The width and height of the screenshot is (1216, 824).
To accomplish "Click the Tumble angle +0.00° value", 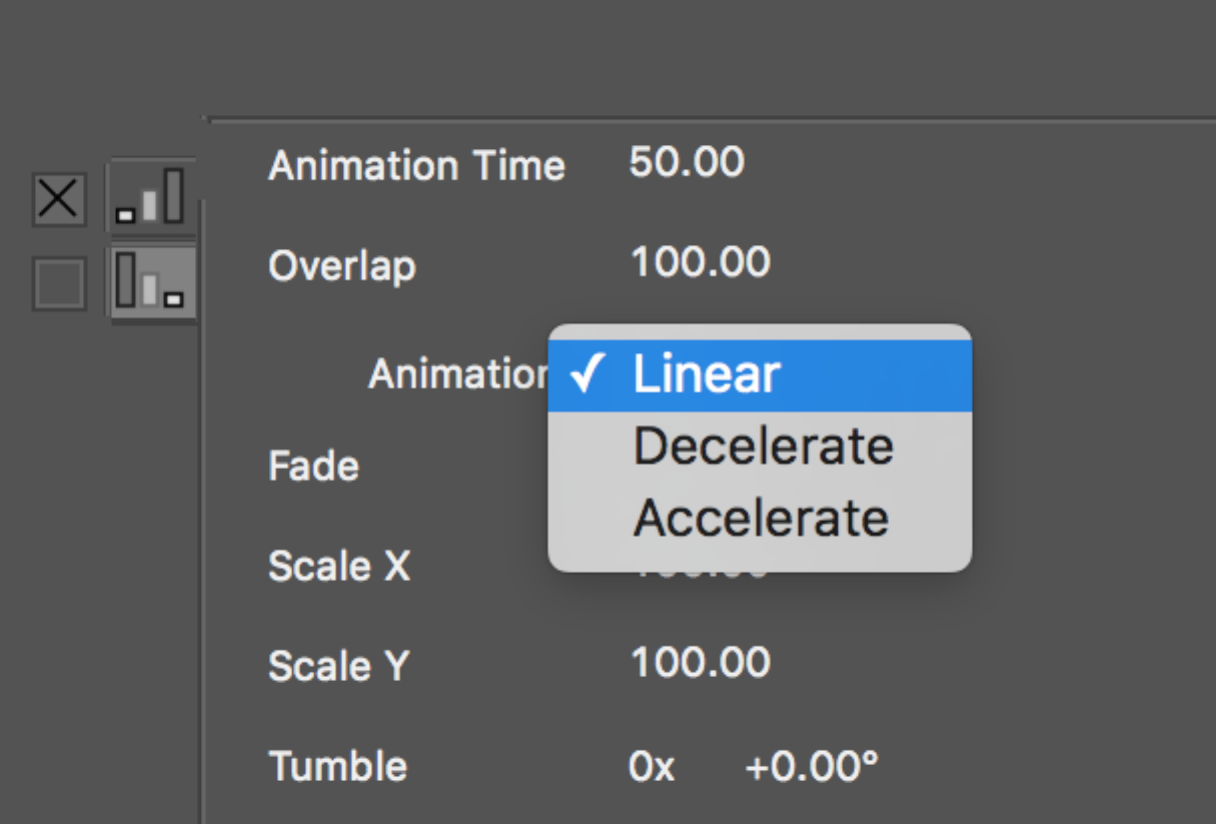I will pyautogui.click(x=811, y=766).
